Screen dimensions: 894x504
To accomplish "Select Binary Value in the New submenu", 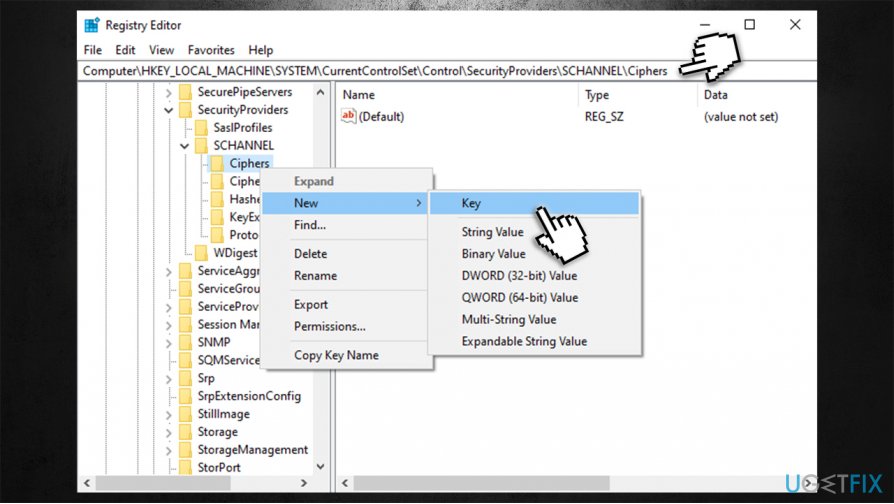I will tap(534, 254).
